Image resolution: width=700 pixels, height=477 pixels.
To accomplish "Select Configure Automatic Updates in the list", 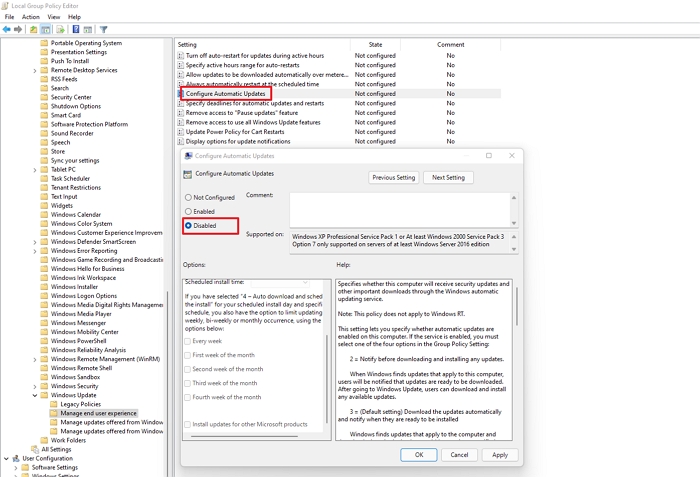I will tap(225, 94).
